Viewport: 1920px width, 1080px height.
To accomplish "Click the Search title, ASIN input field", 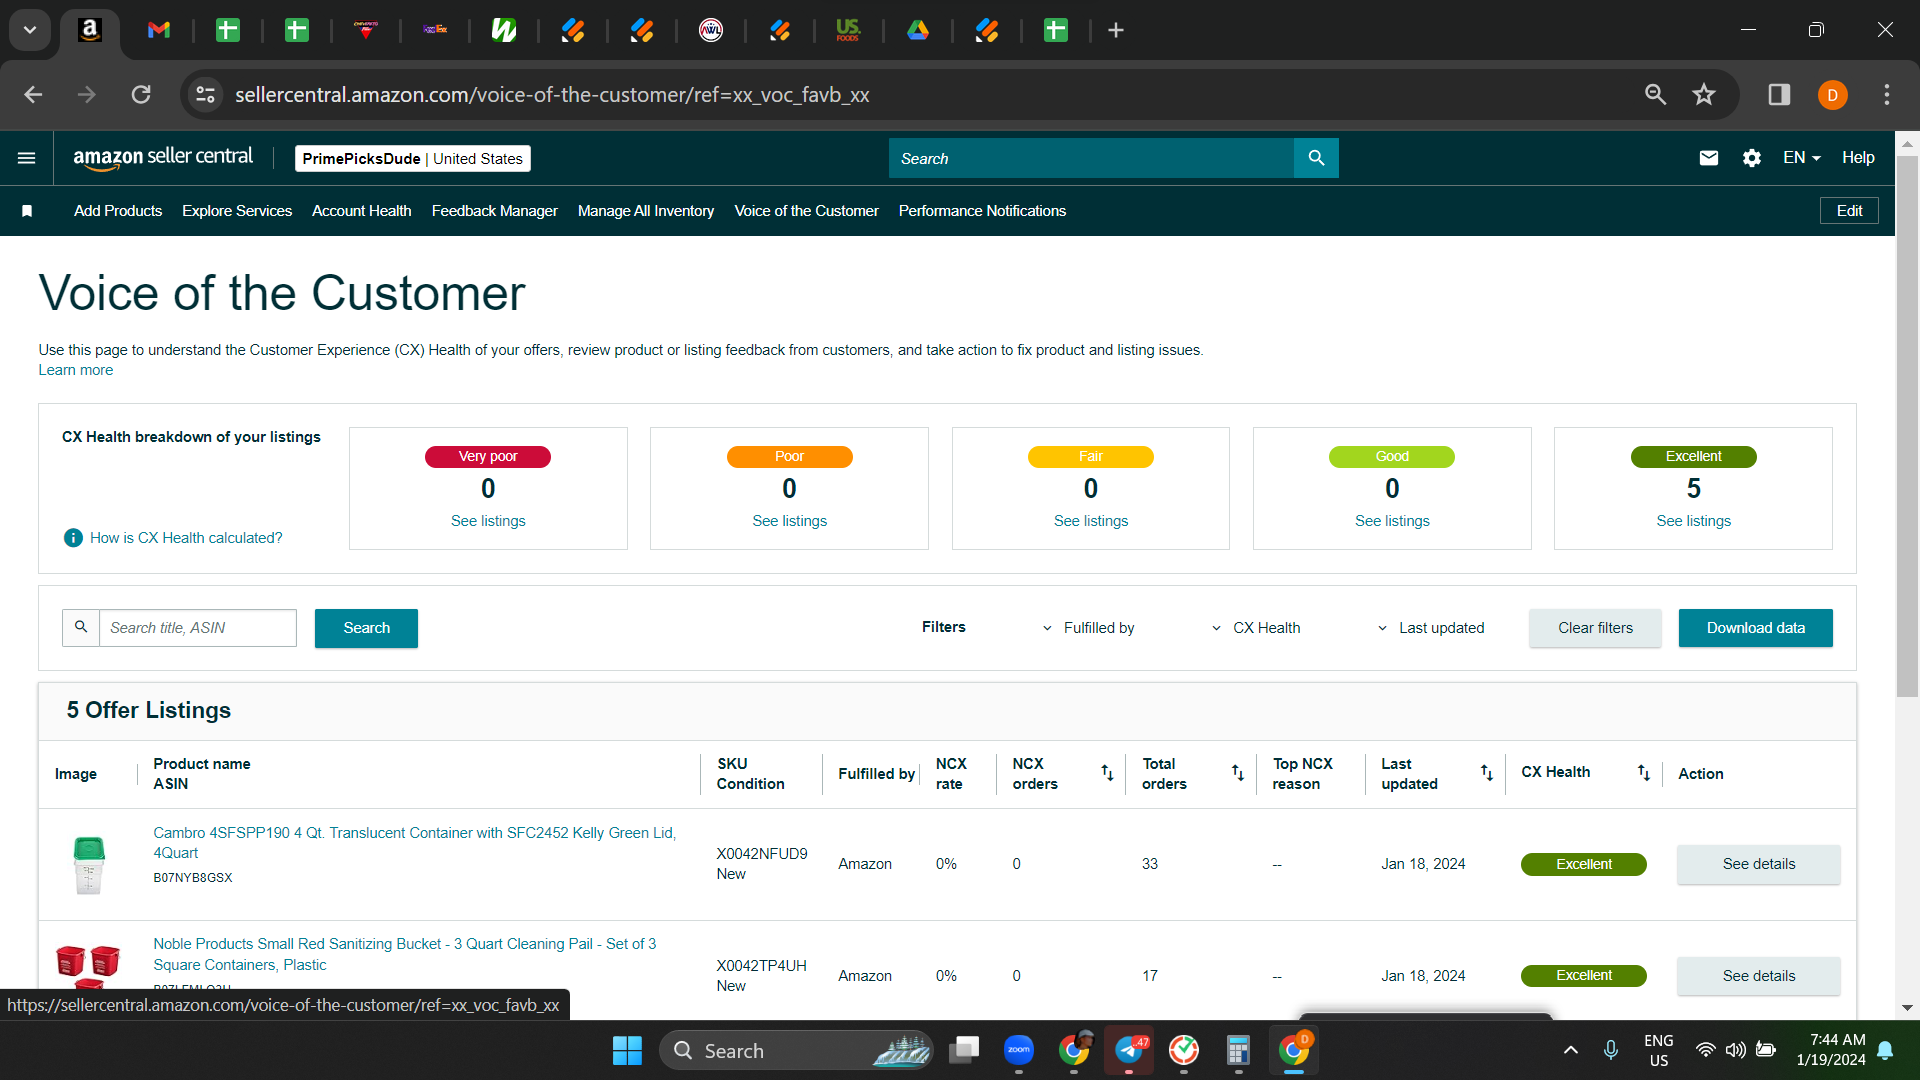I will tap(198, 628).
